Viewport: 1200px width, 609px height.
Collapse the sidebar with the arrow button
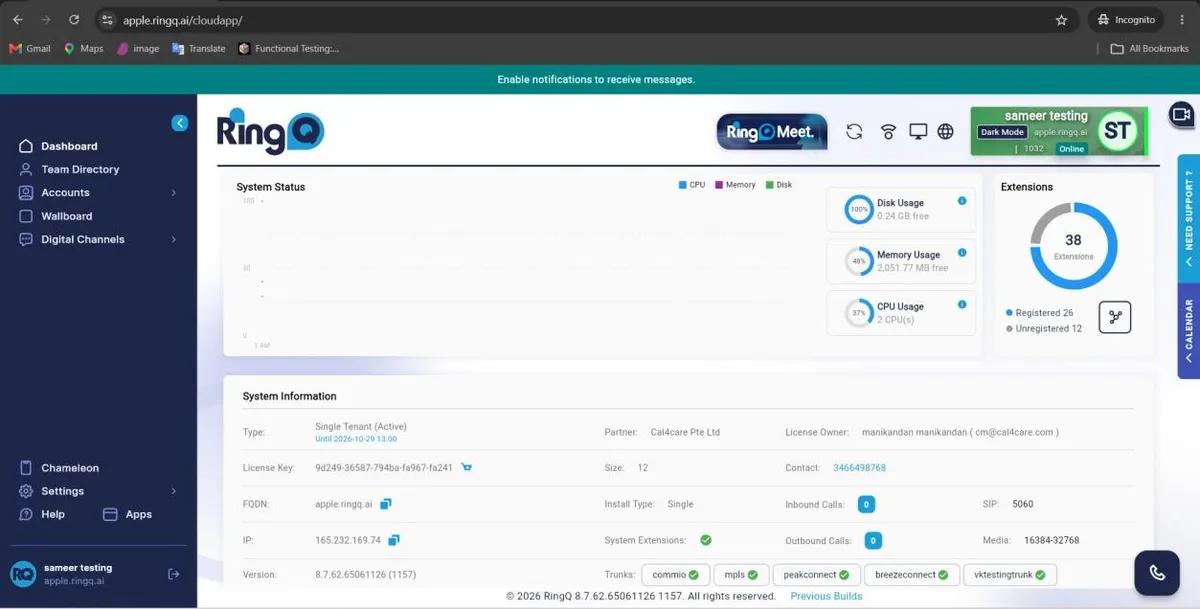tap(180, 123)
